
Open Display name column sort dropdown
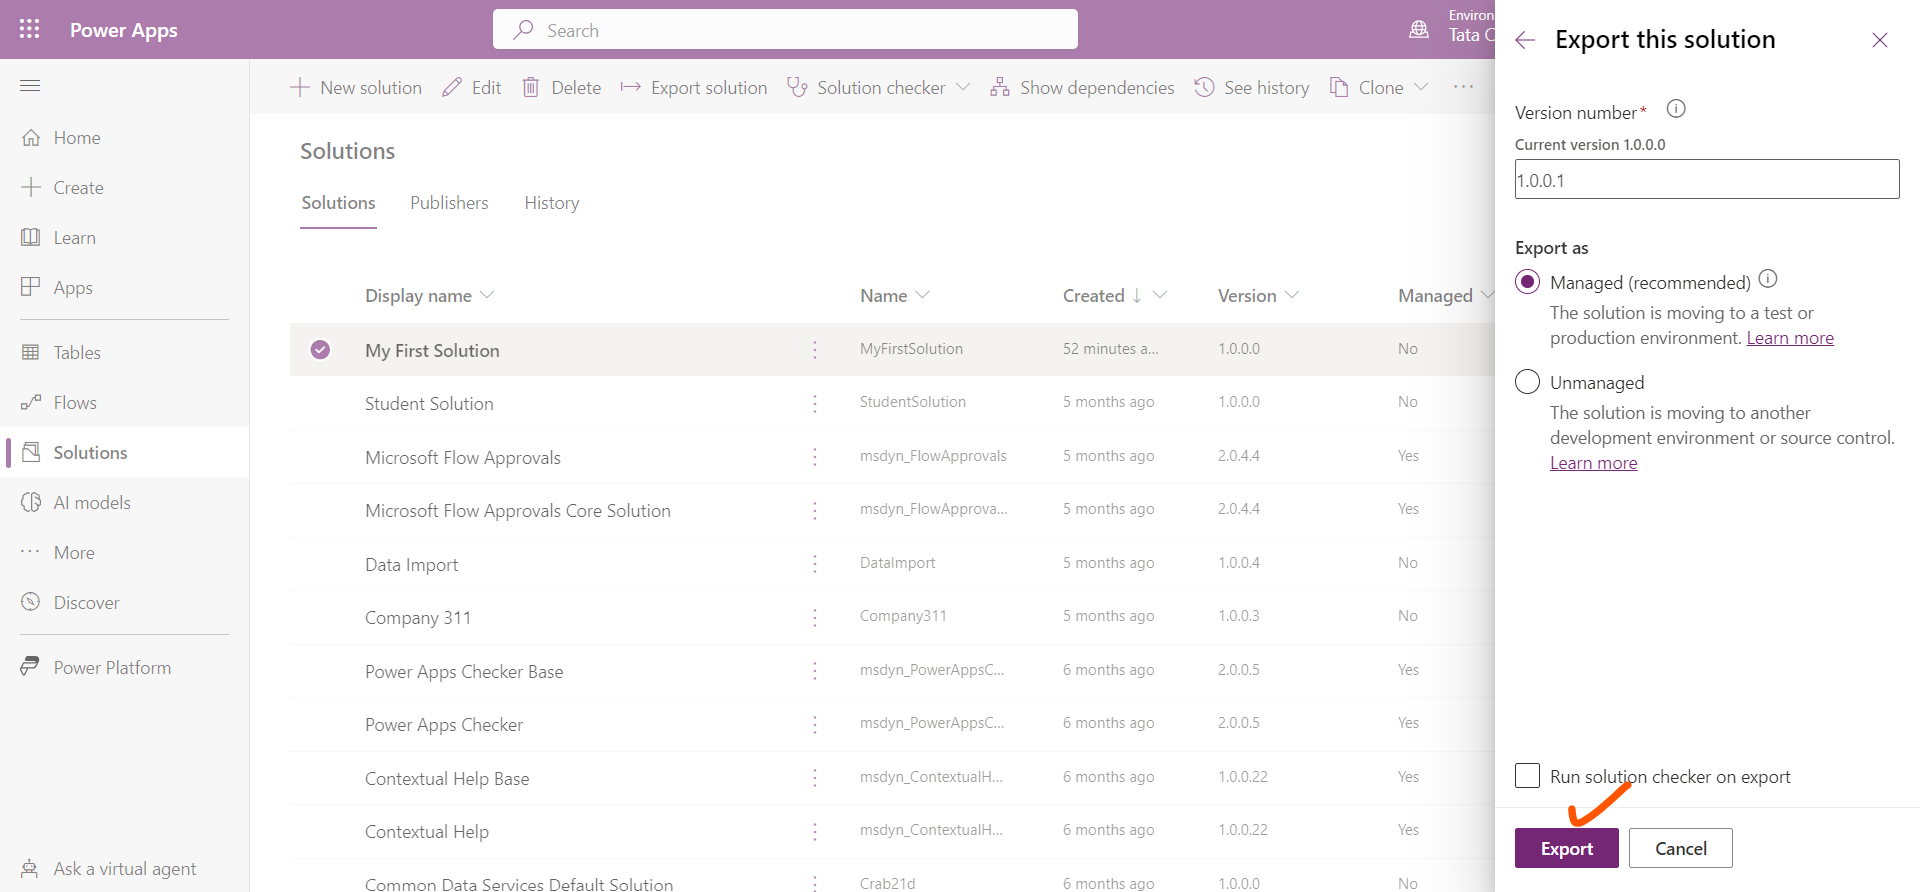pyautogui.click(x=487, y=295)
